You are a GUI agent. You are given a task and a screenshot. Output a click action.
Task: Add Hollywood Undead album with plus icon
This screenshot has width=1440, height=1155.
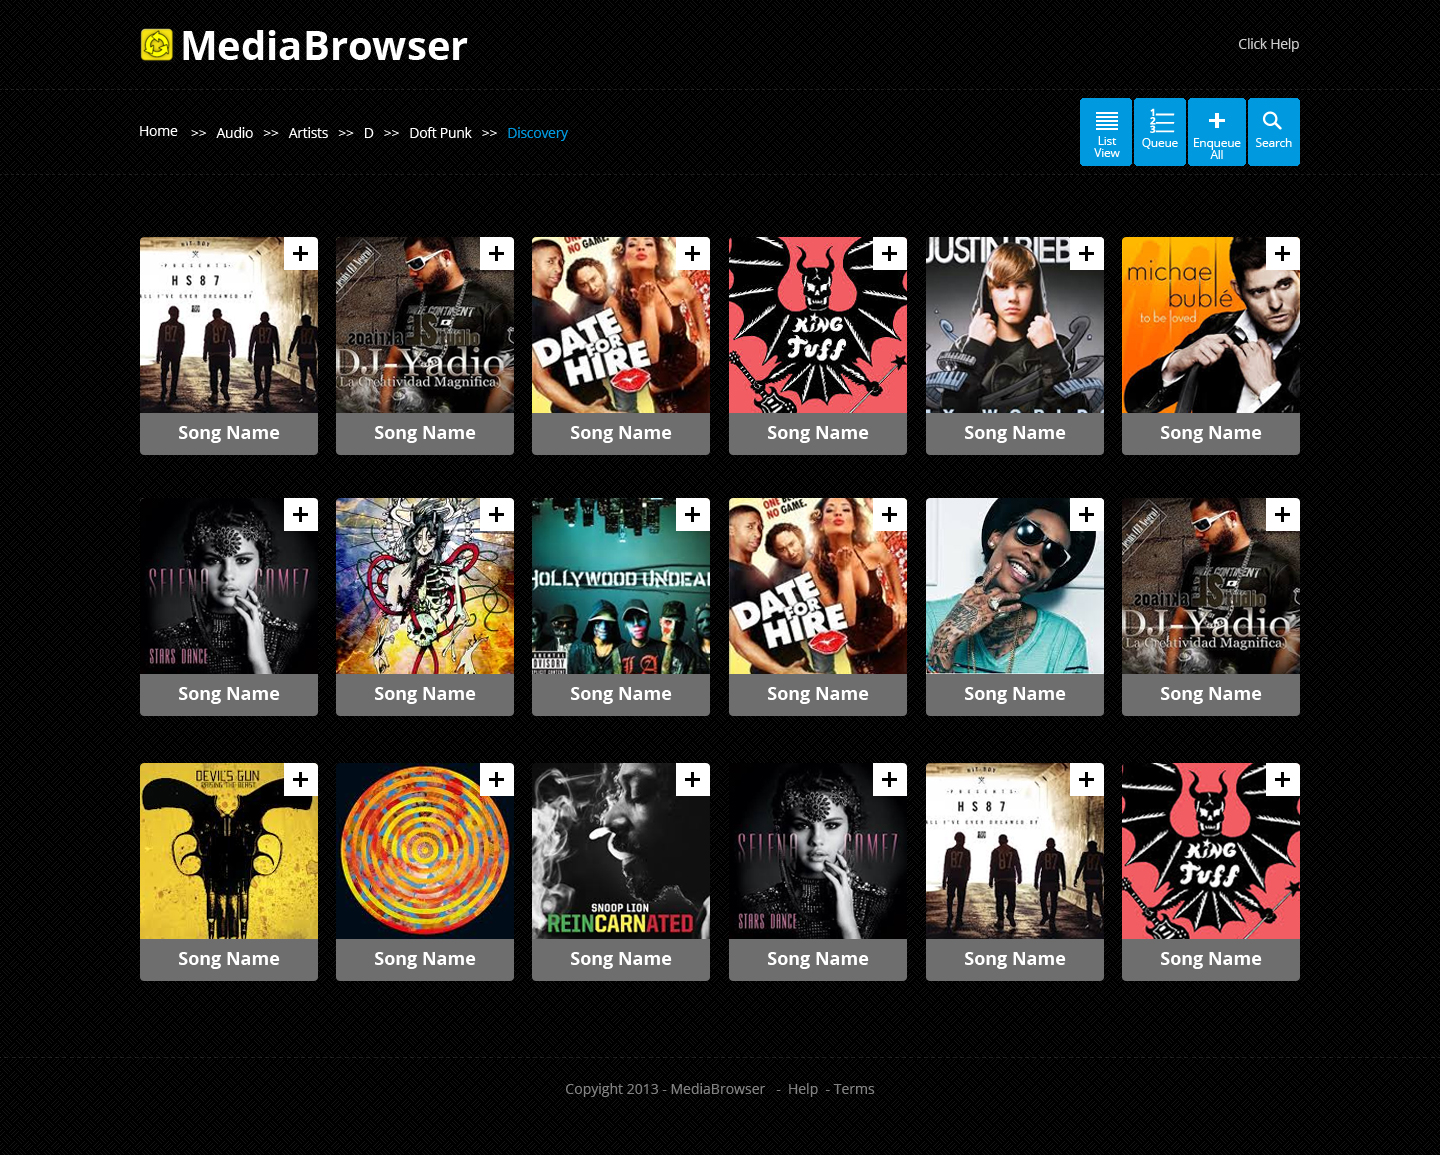[x=693, y=514]
